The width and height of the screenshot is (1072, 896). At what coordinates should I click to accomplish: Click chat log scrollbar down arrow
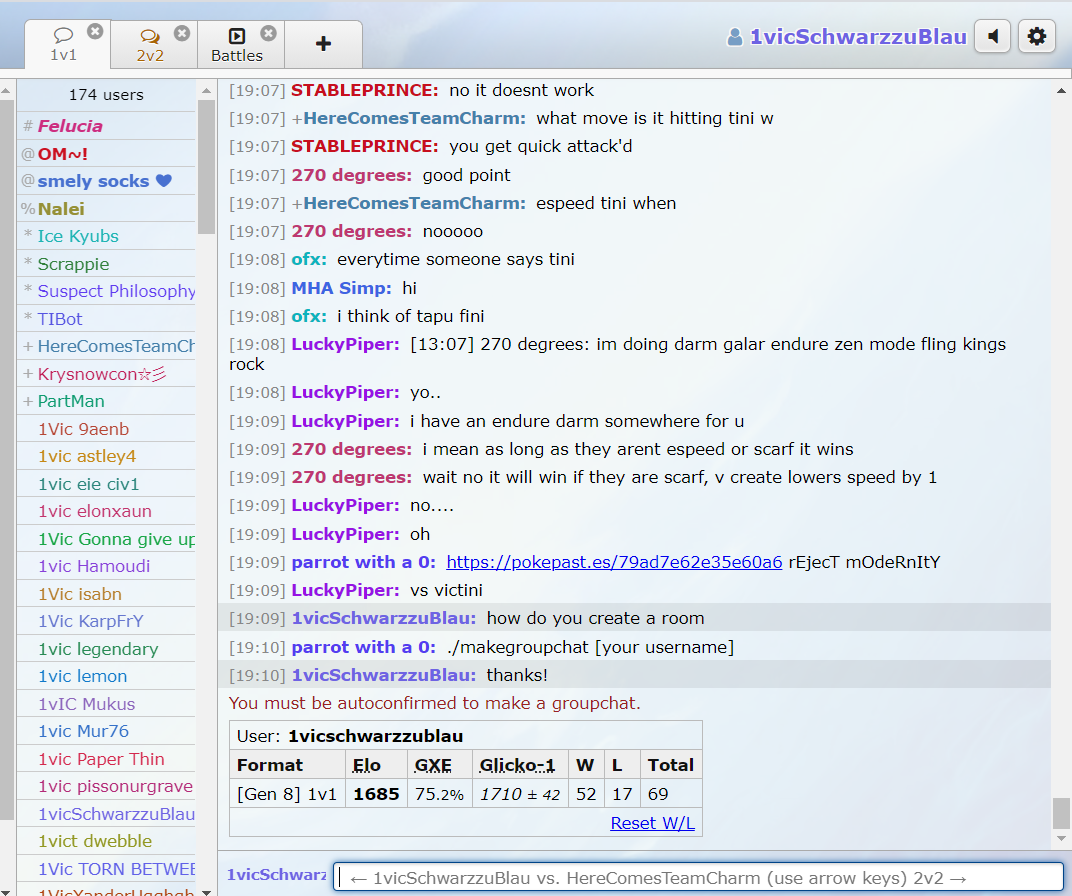pos(1061,839)
